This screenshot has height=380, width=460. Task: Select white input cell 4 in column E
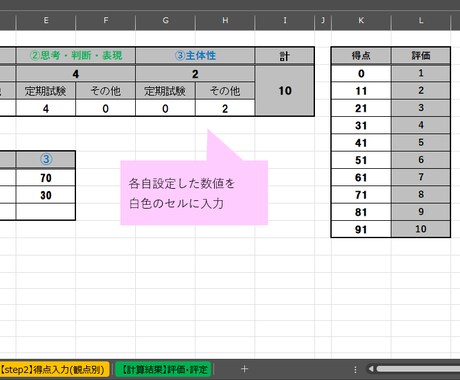(x=46, y=108)
